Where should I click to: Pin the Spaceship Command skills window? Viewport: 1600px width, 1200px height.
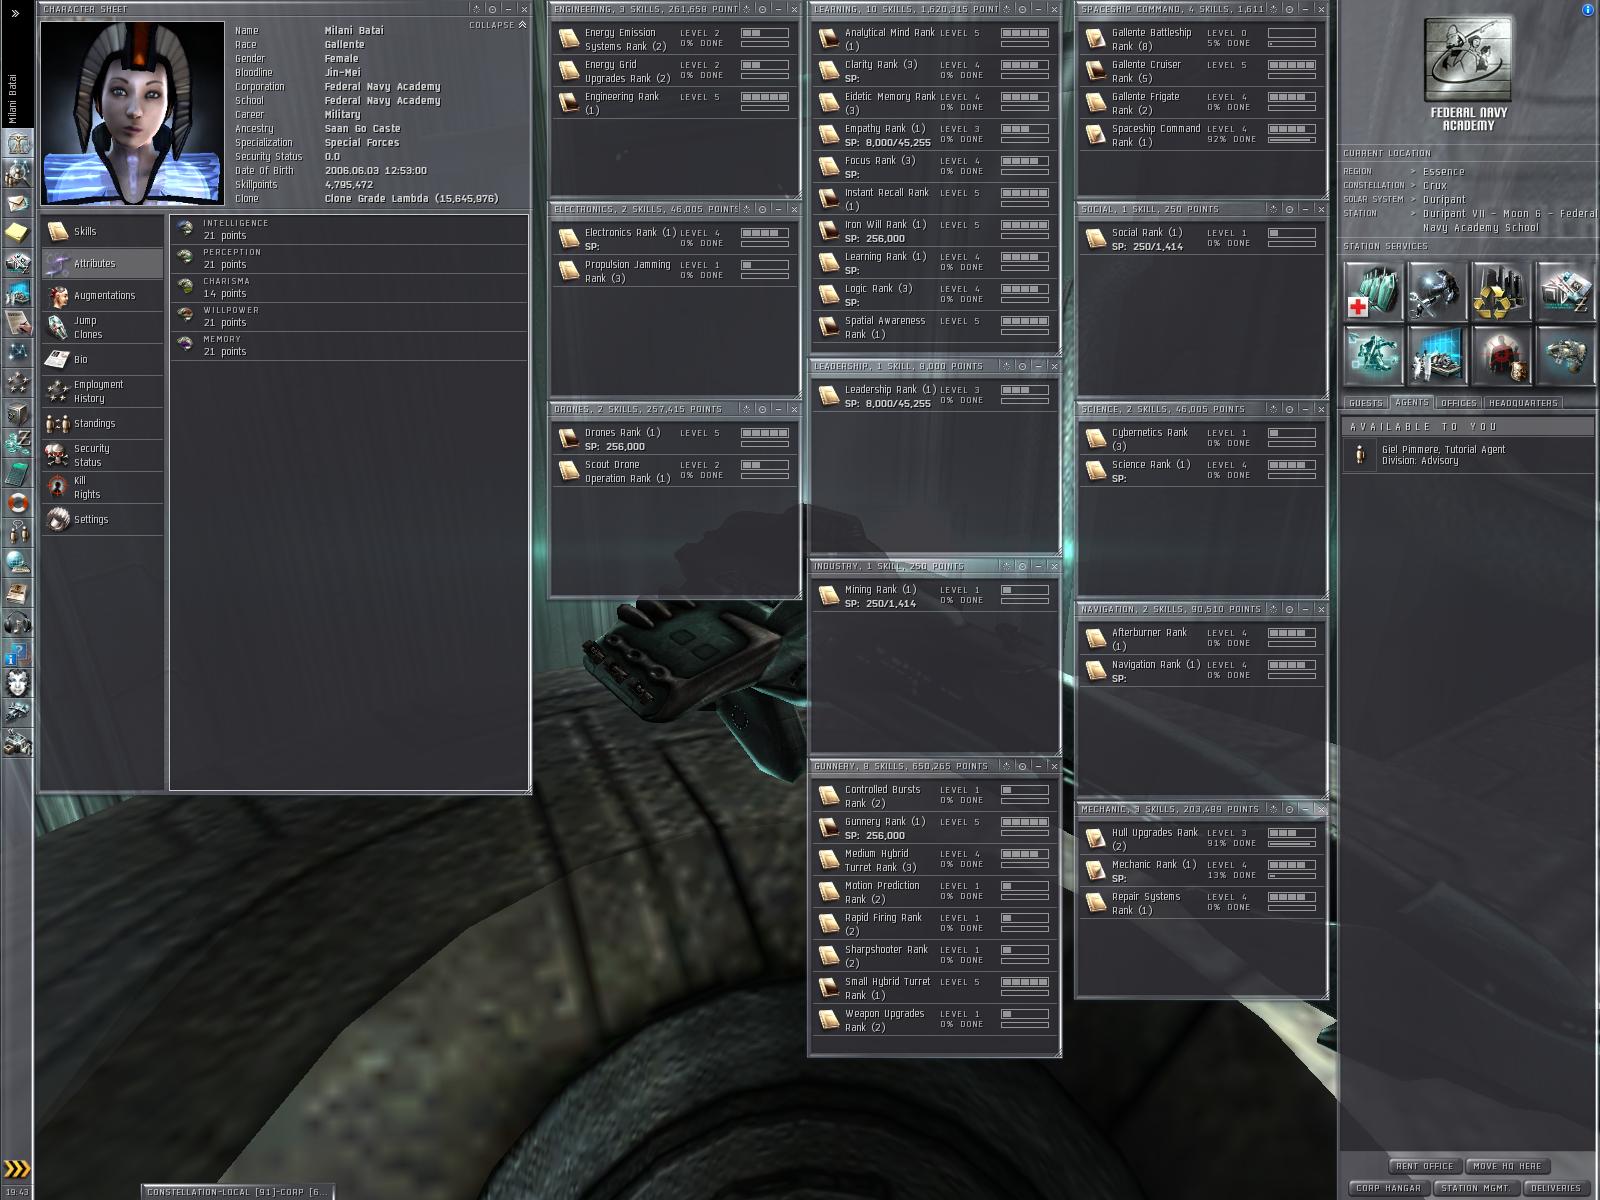click(1290, 9)
